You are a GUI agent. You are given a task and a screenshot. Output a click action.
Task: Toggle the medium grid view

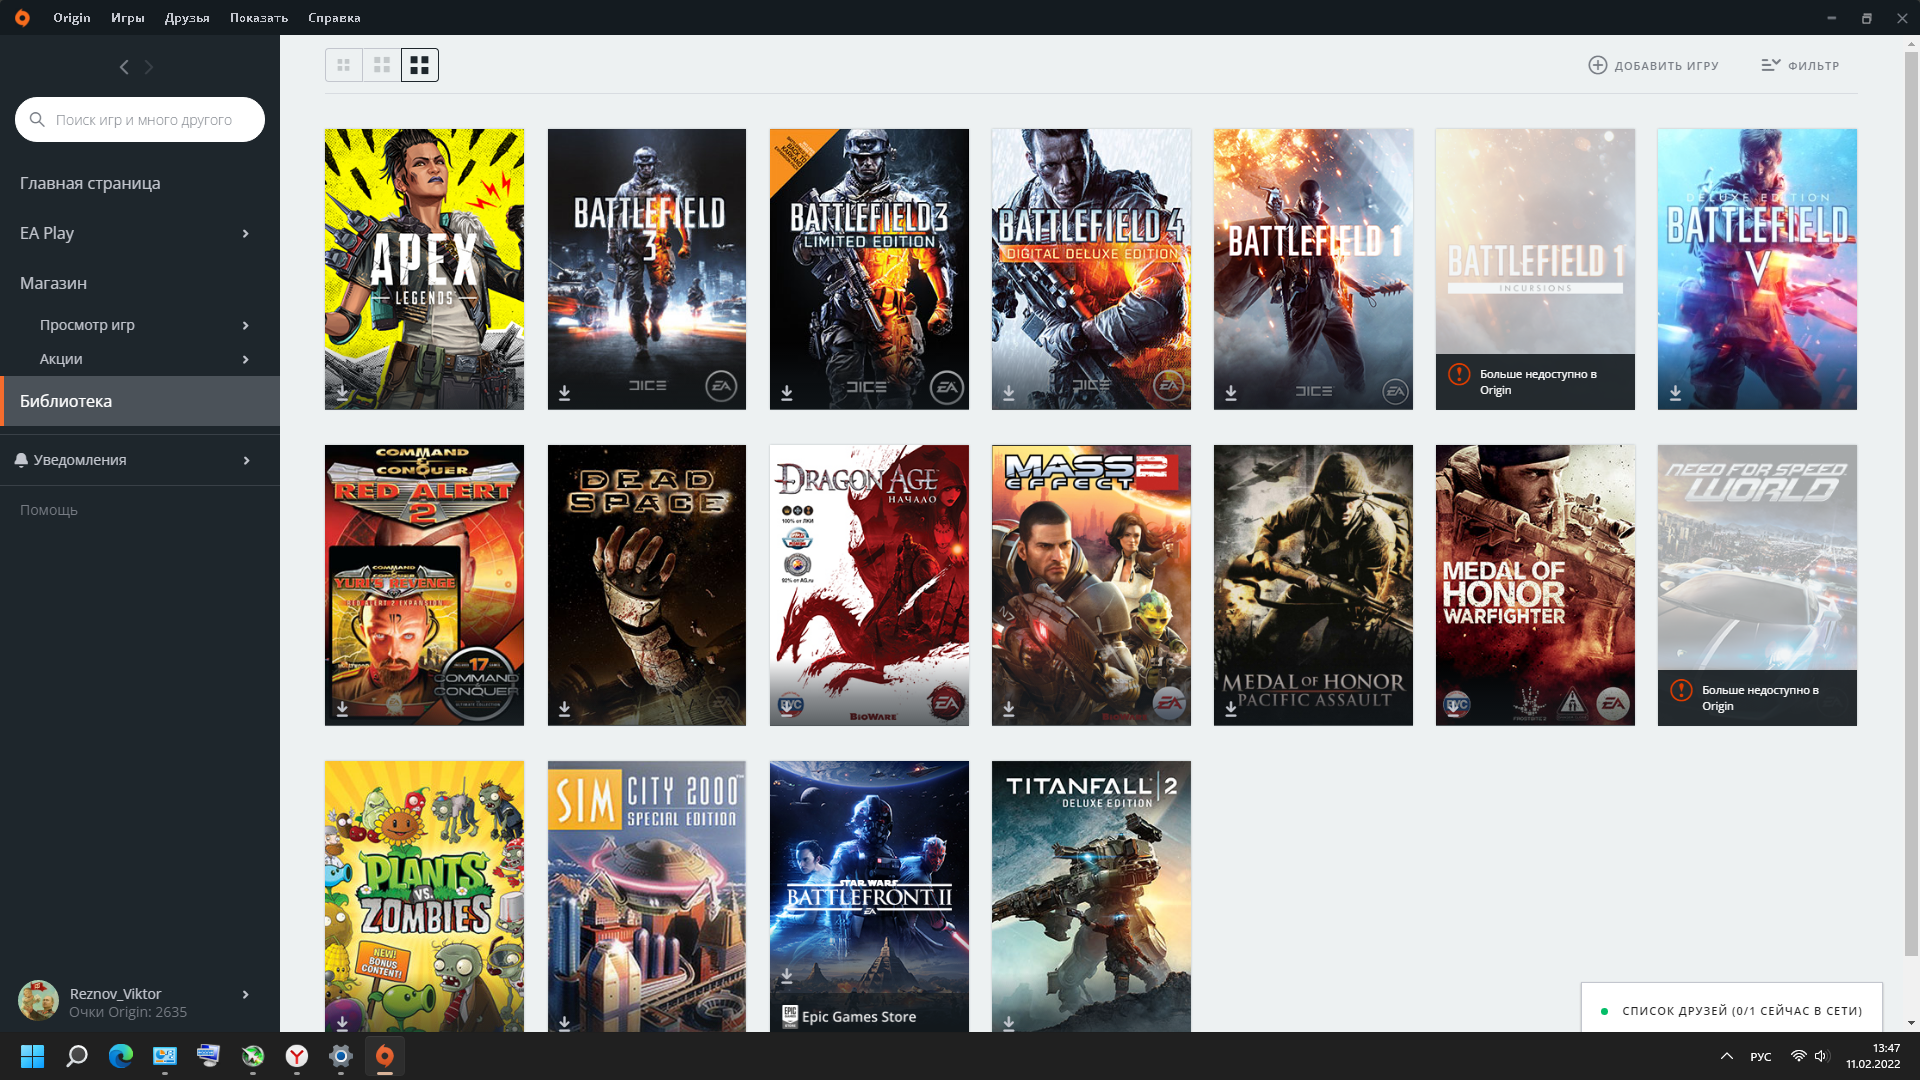pyautogui.click(x=381, y=64)
